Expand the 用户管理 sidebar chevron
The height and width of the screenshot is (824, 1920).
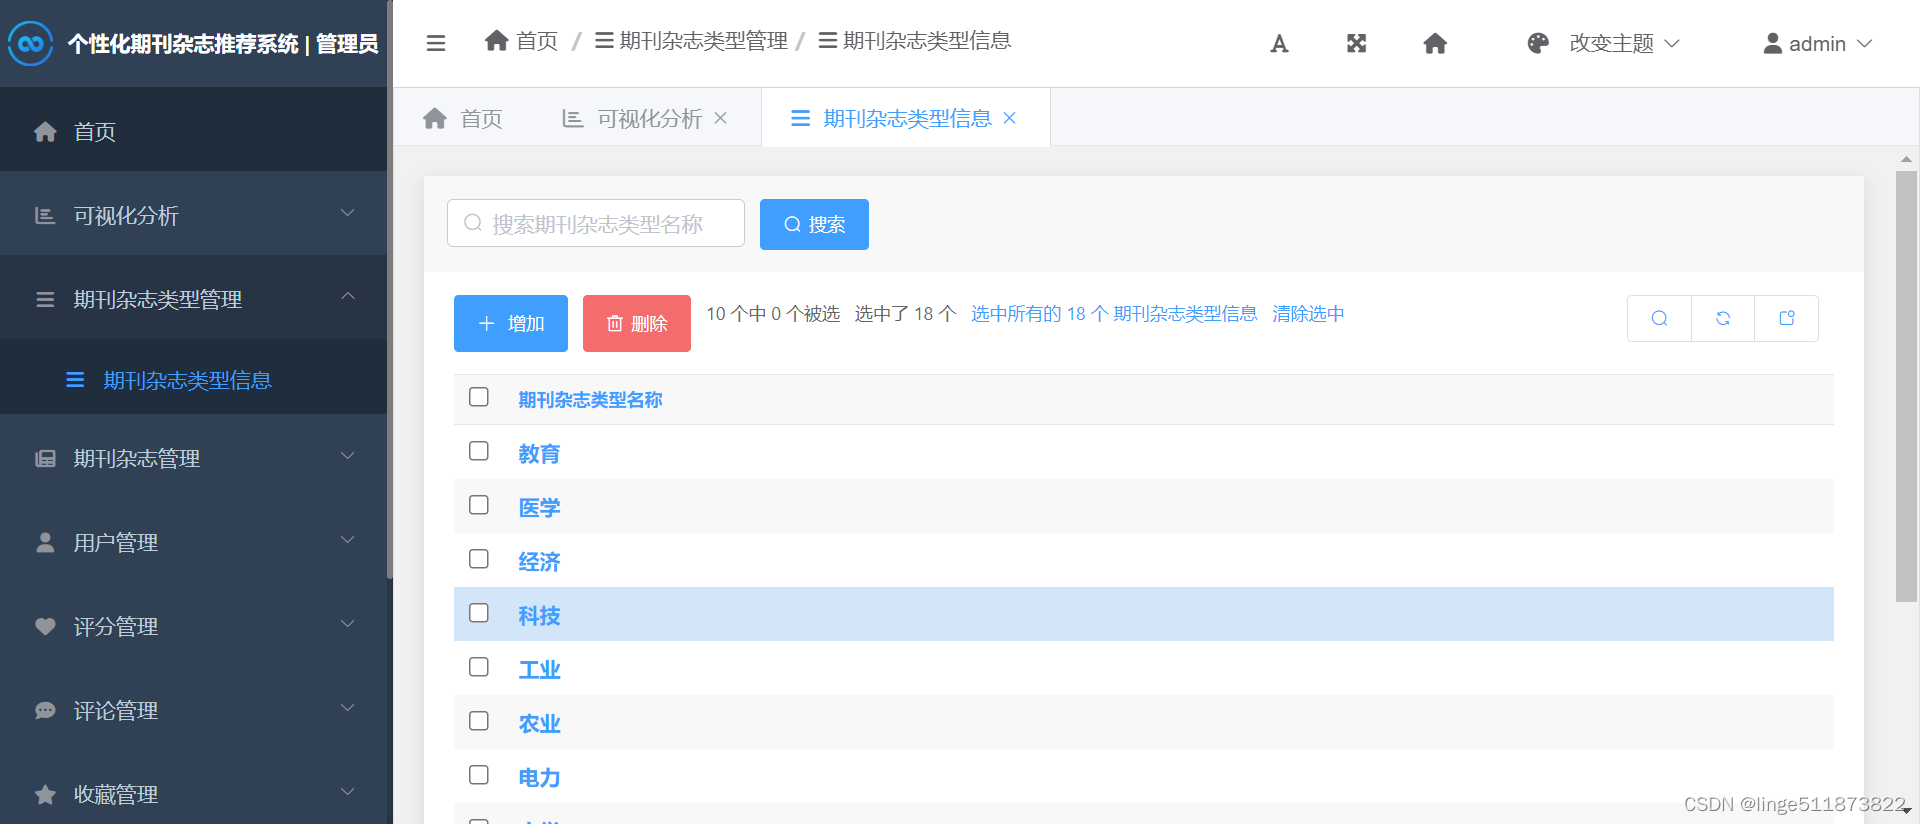[x=348, y=540]
